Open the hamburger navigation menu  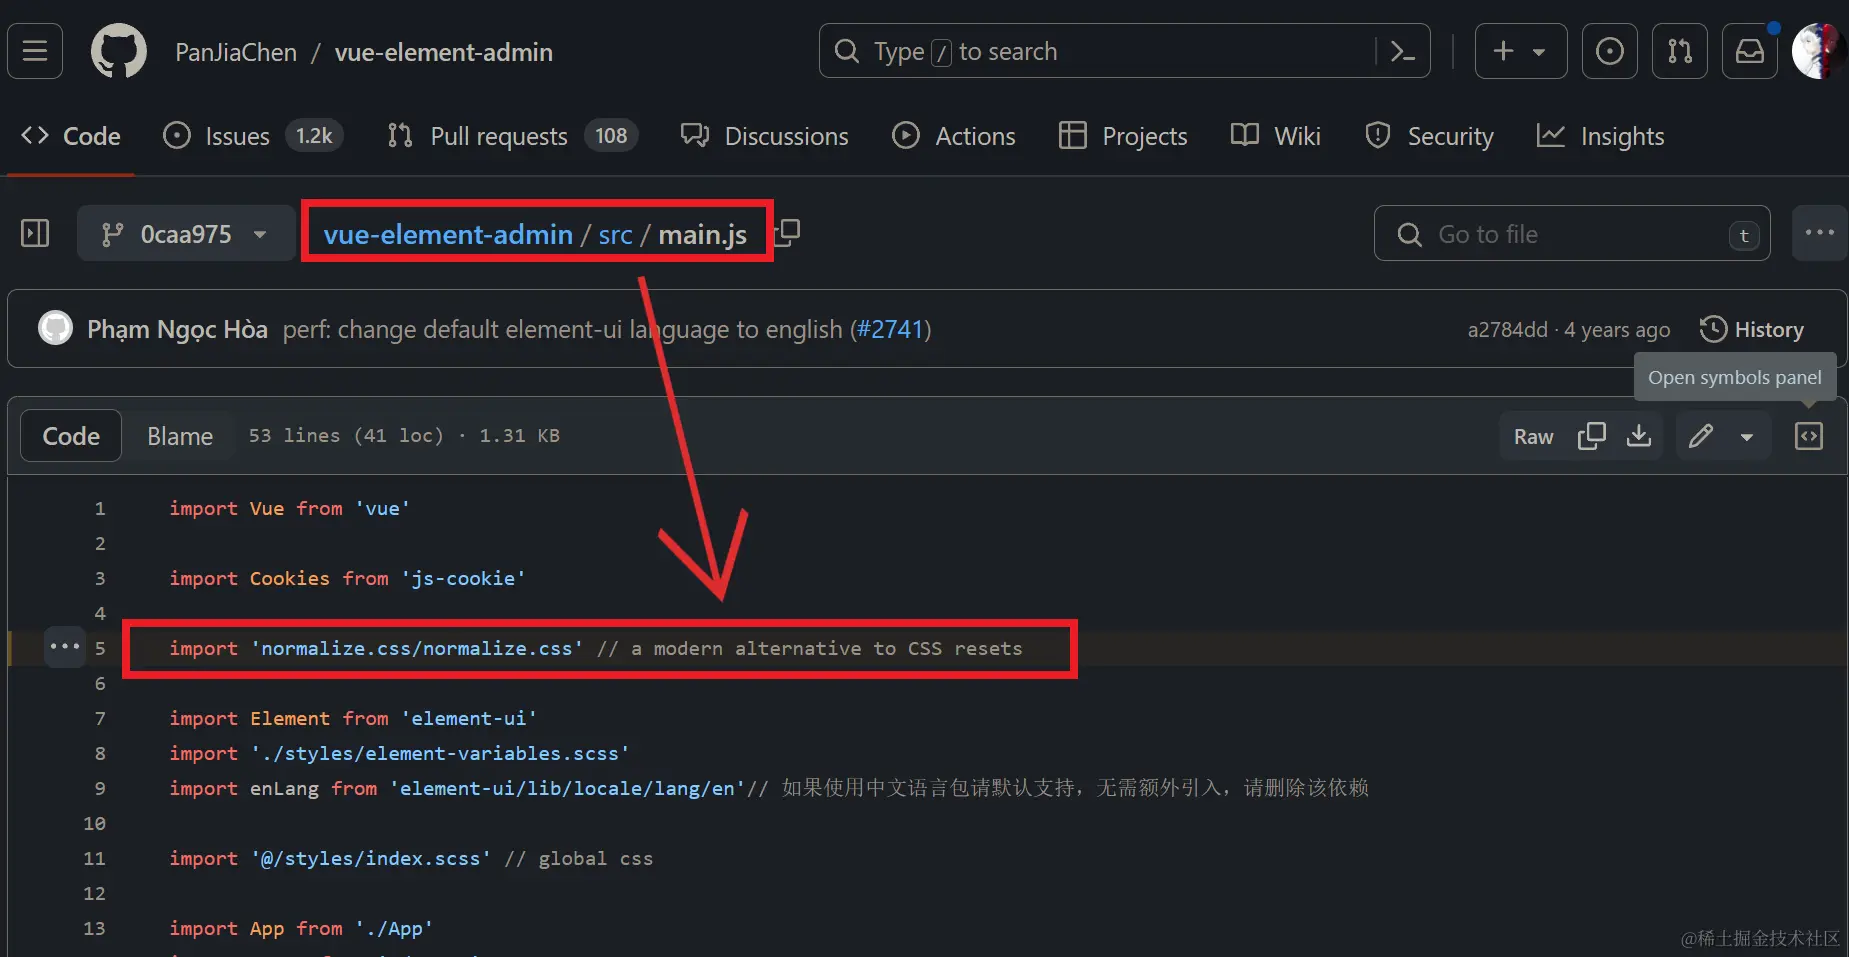[x=35, y=51]
